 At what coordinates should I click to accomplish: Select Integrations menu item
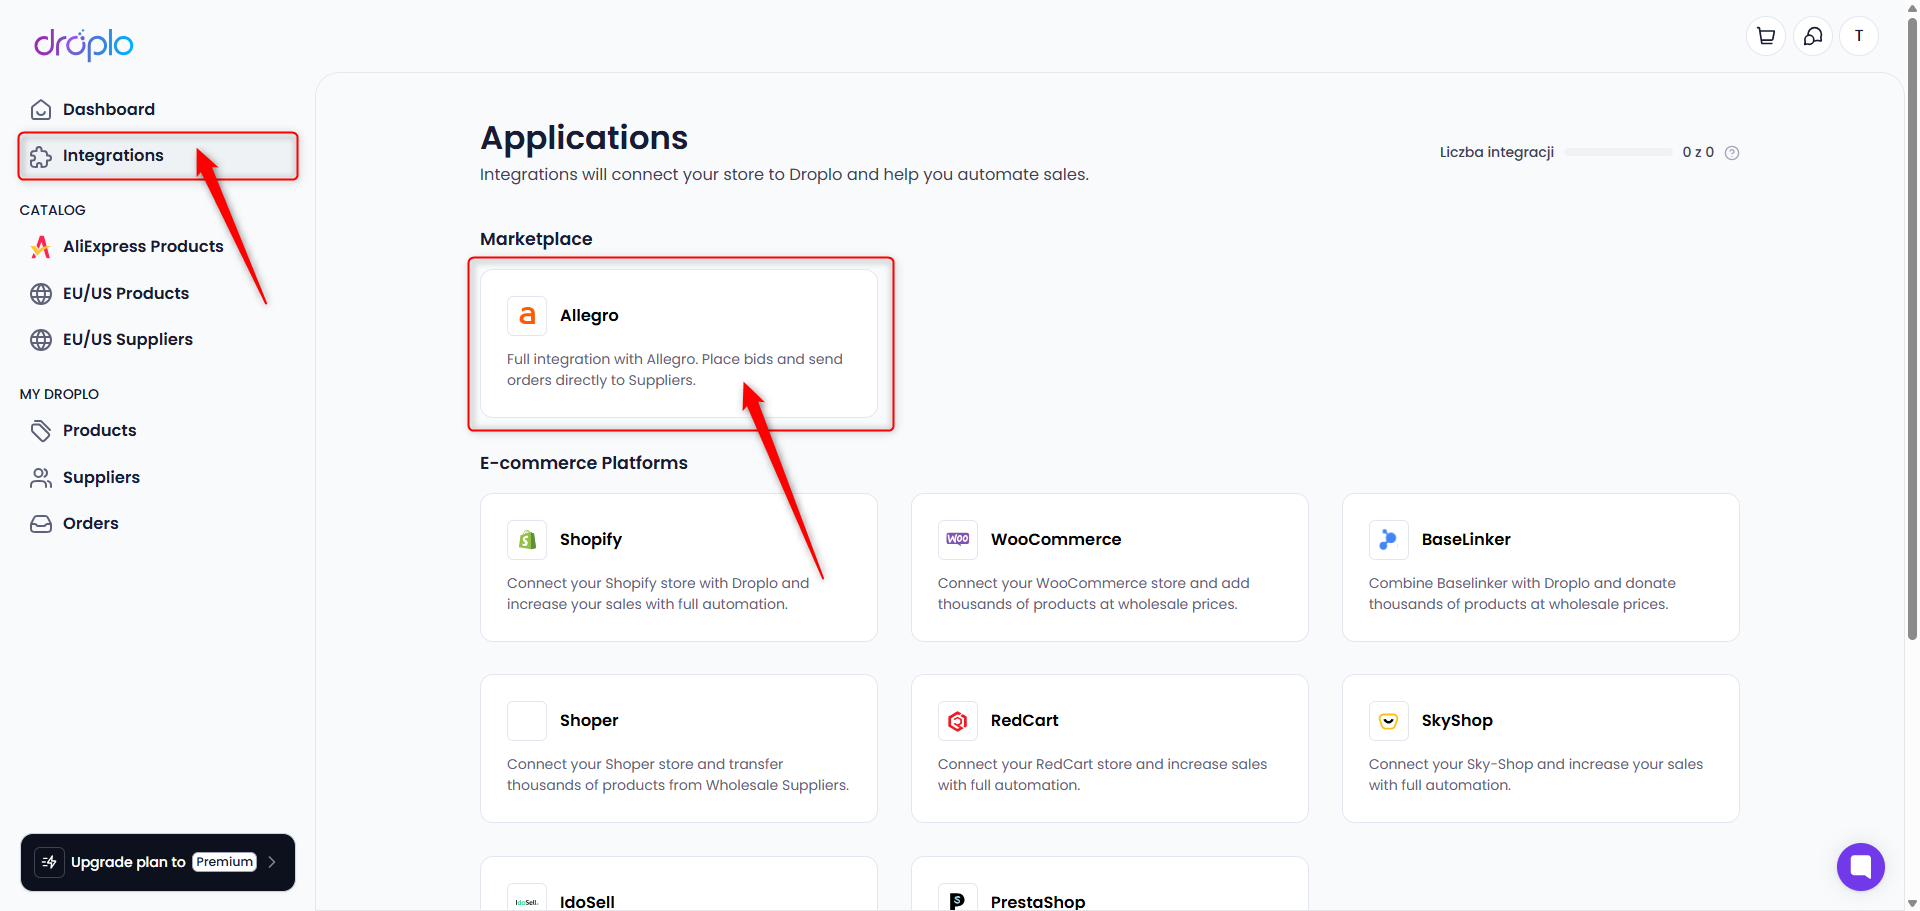tap(112, 156)
